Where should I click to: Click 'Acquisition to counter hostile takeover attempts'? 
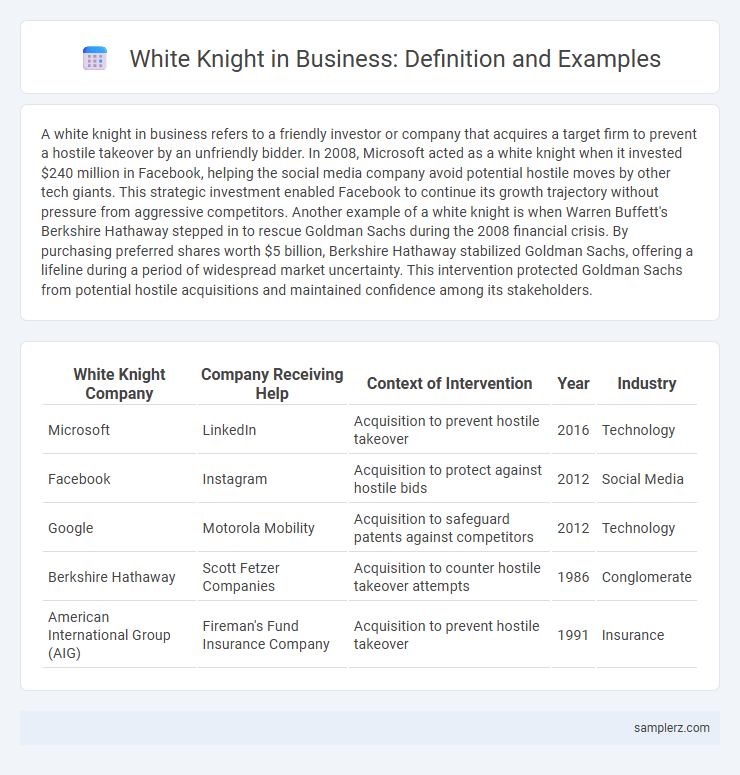447,577
